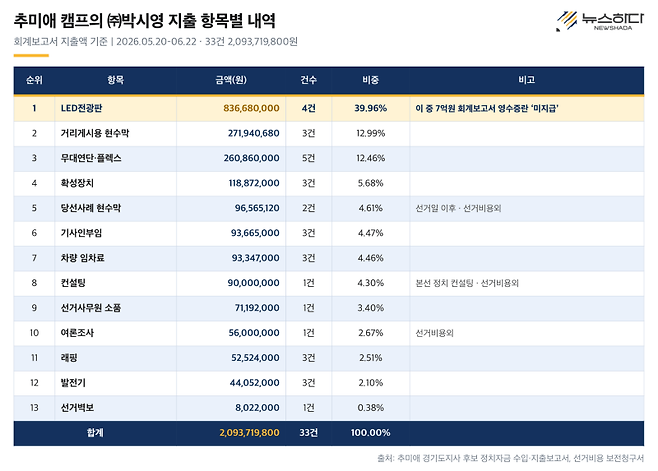658x471 pixels.
Task: Select the 항목 column header
Action: pos(115,80)
